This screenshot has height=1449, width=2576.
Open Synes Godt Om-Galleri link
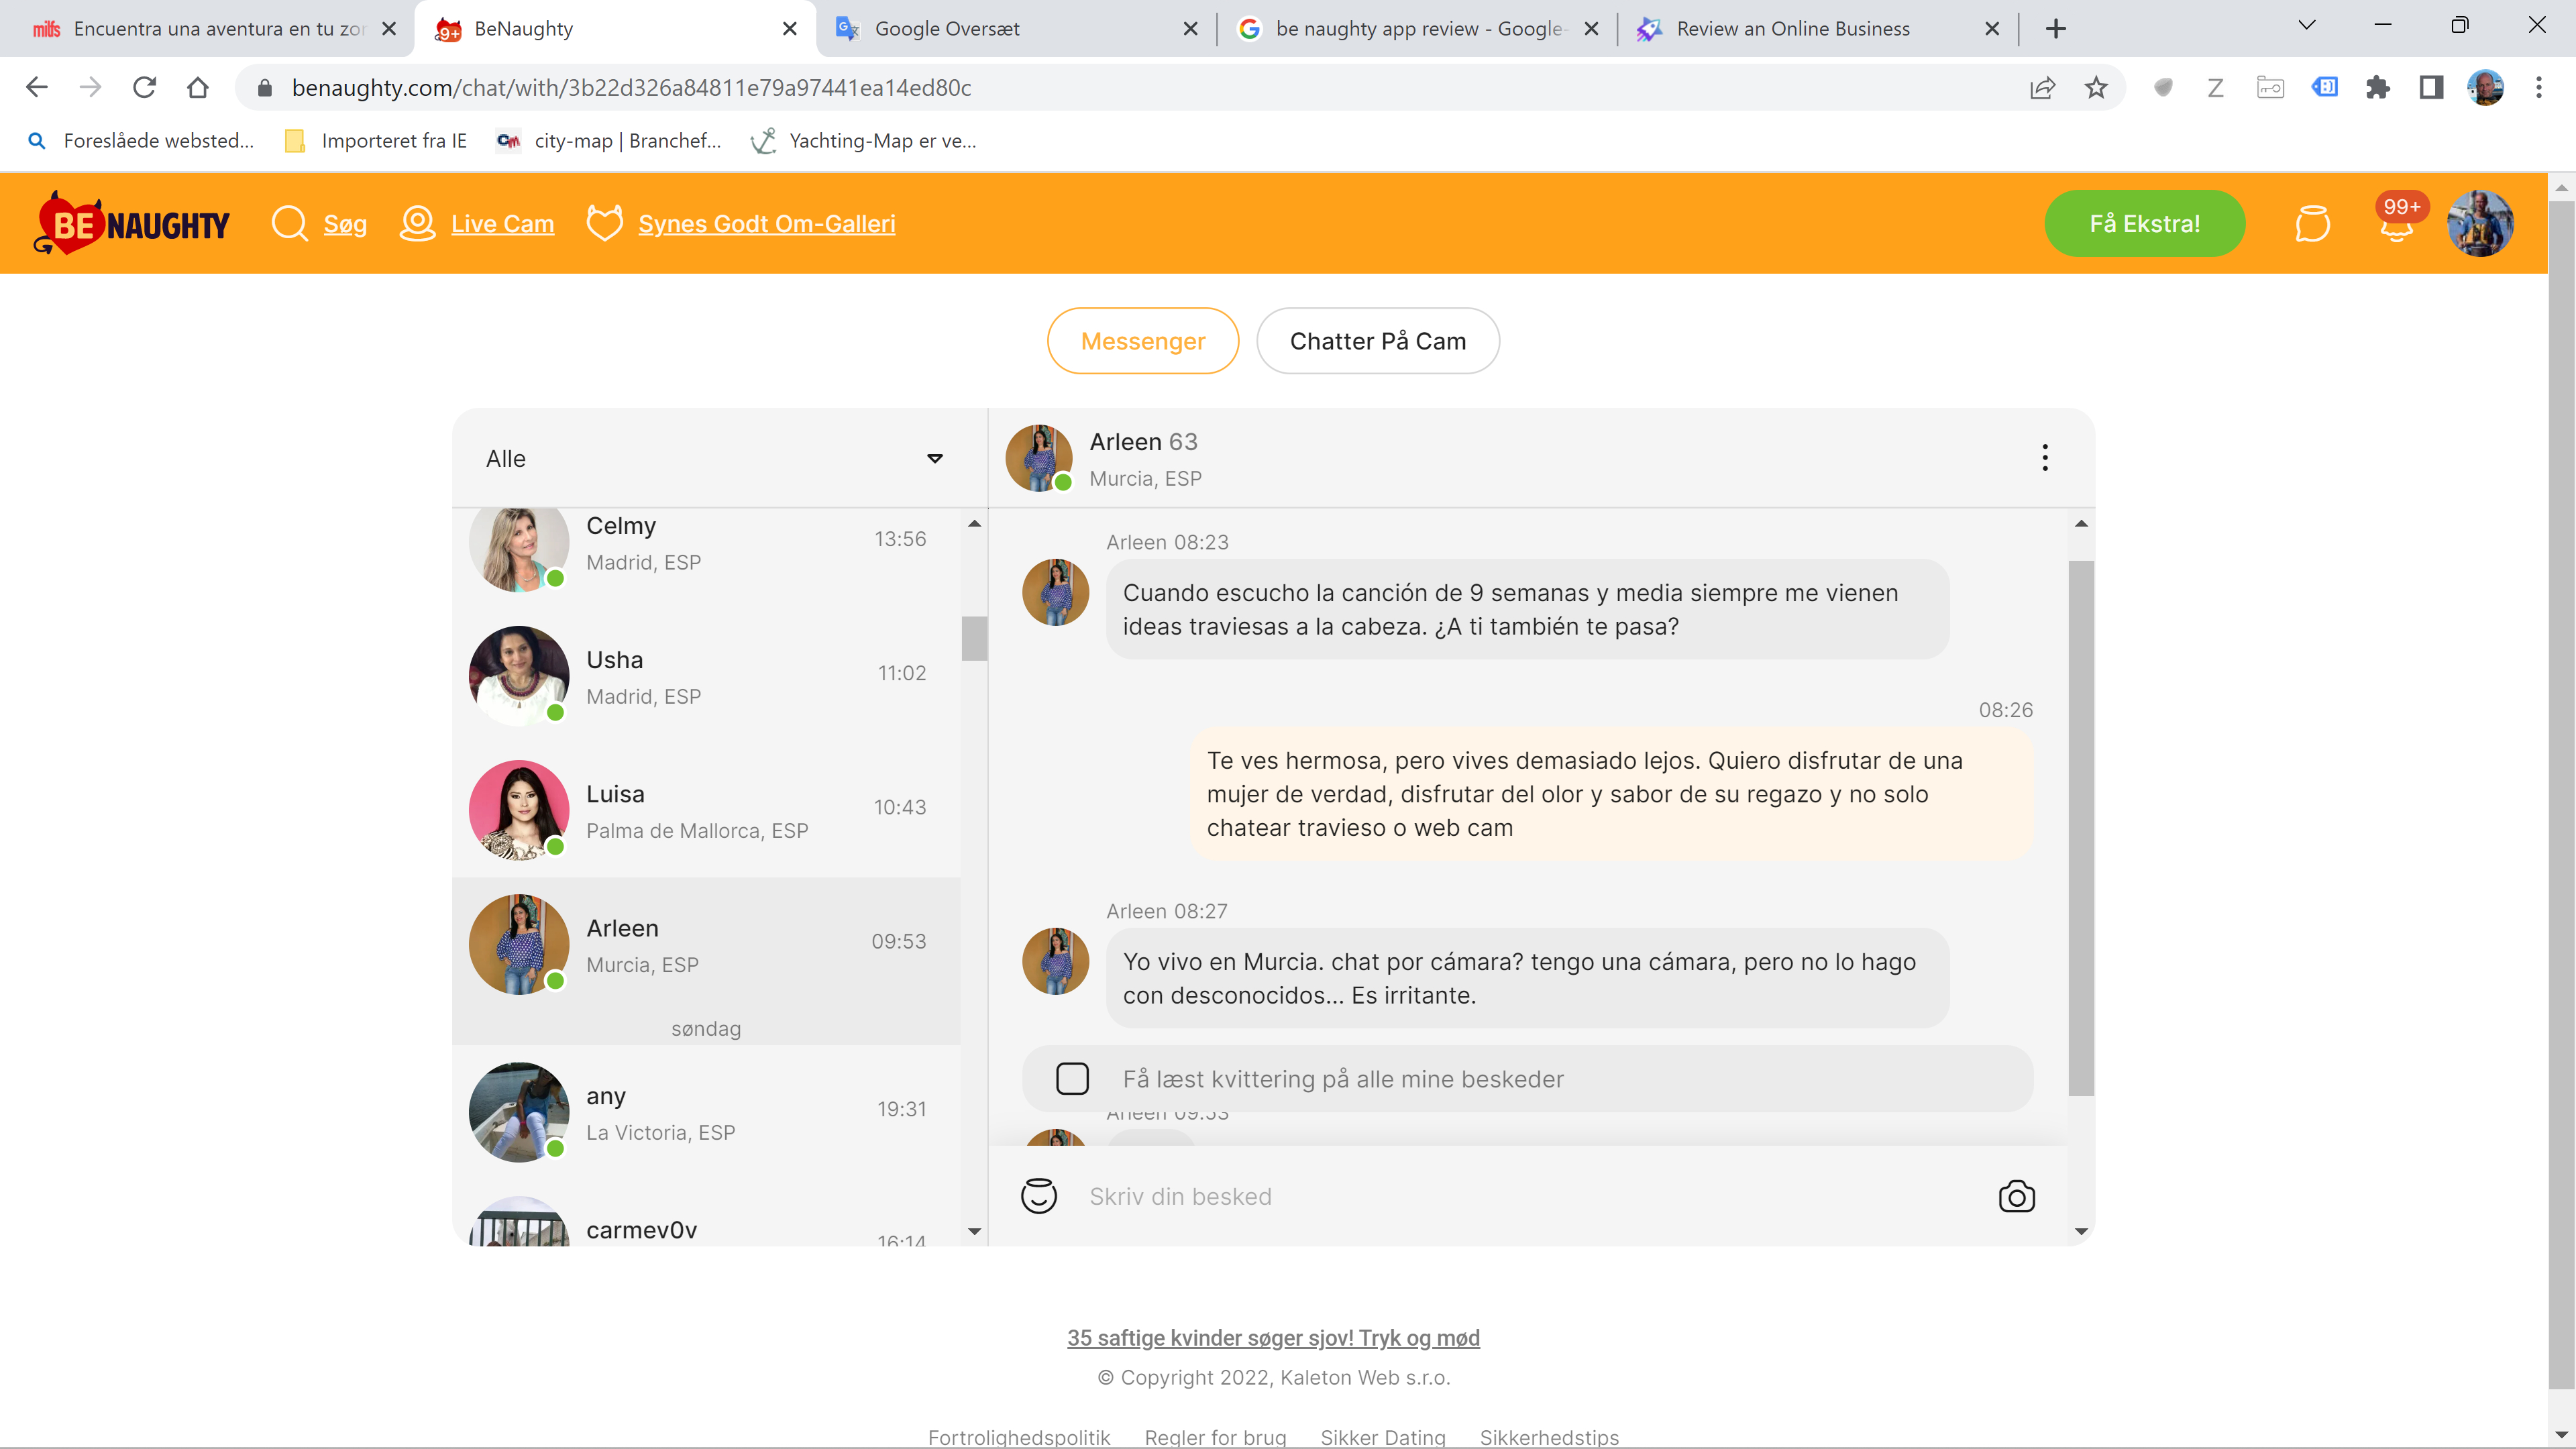(x=766, y=223)
